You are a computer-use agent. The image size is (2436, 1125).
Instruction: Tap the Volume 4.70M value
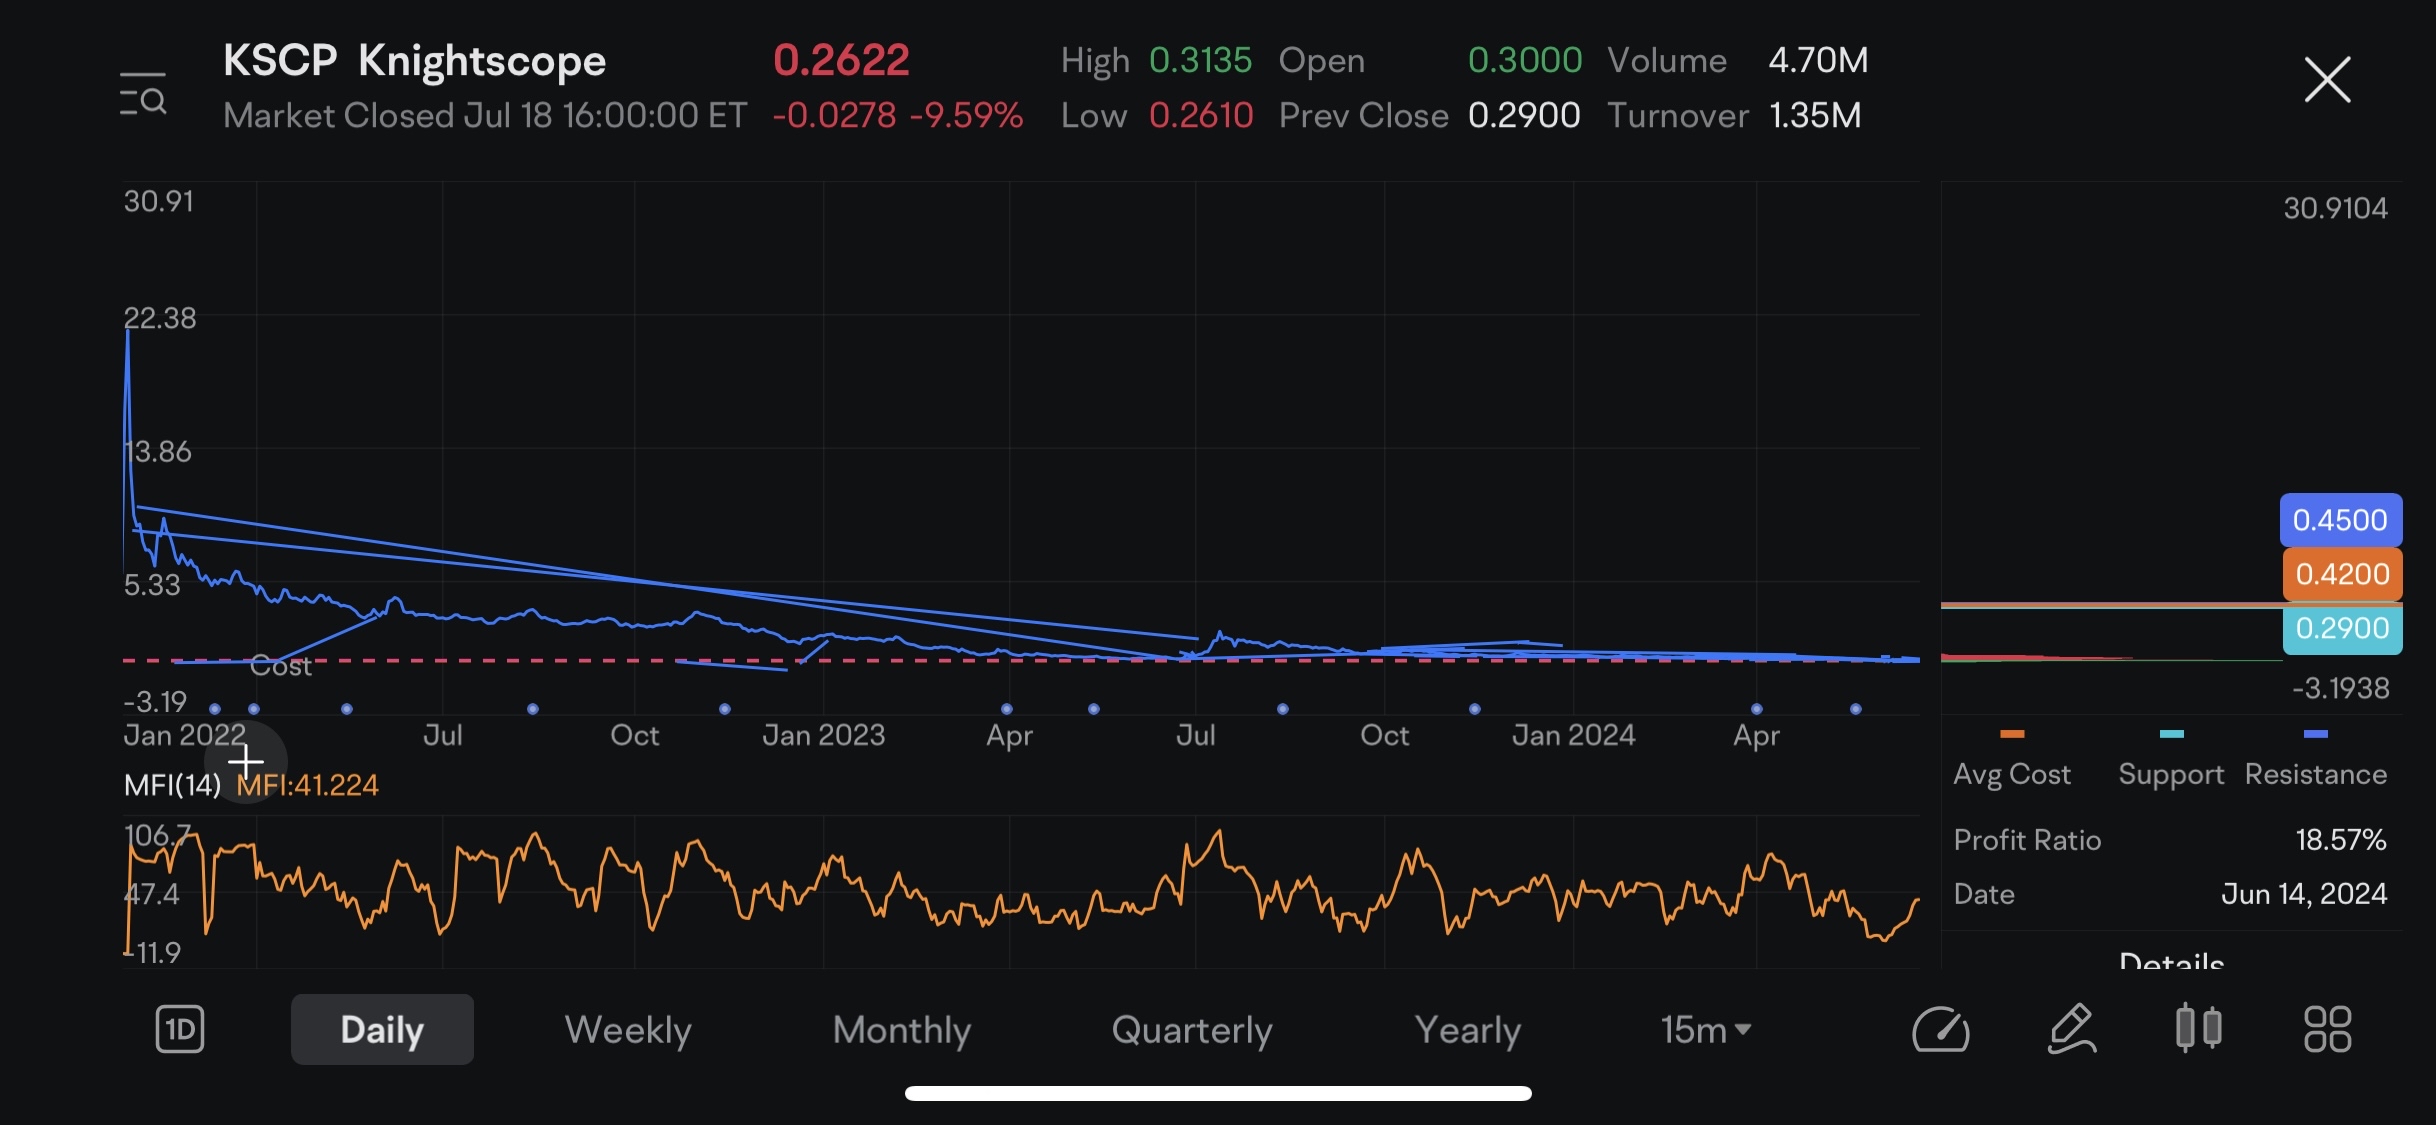click(x=1818, y=60)
